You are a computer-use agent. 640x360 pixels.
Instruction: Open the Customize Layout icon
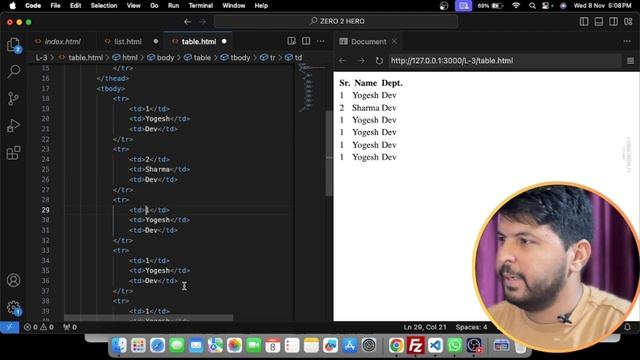(x=628, y=21)
